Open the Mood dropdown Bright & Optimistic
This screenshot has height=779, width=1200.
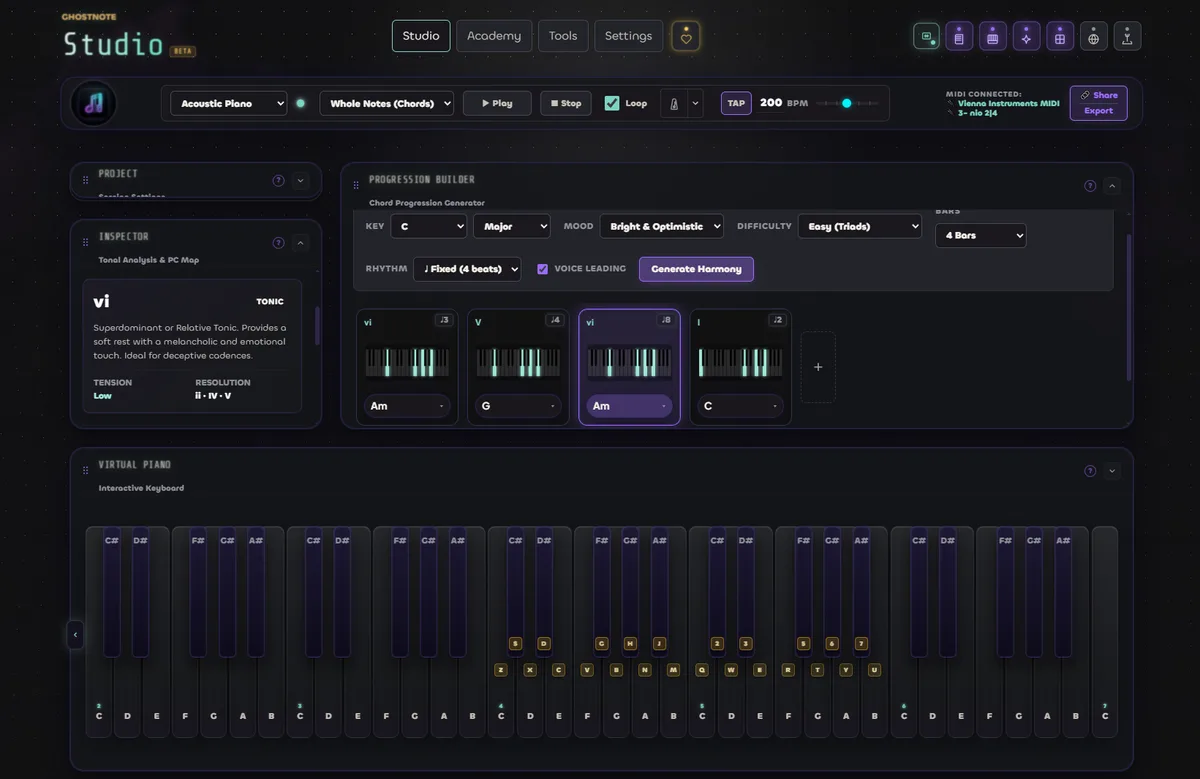click(661, 227)
